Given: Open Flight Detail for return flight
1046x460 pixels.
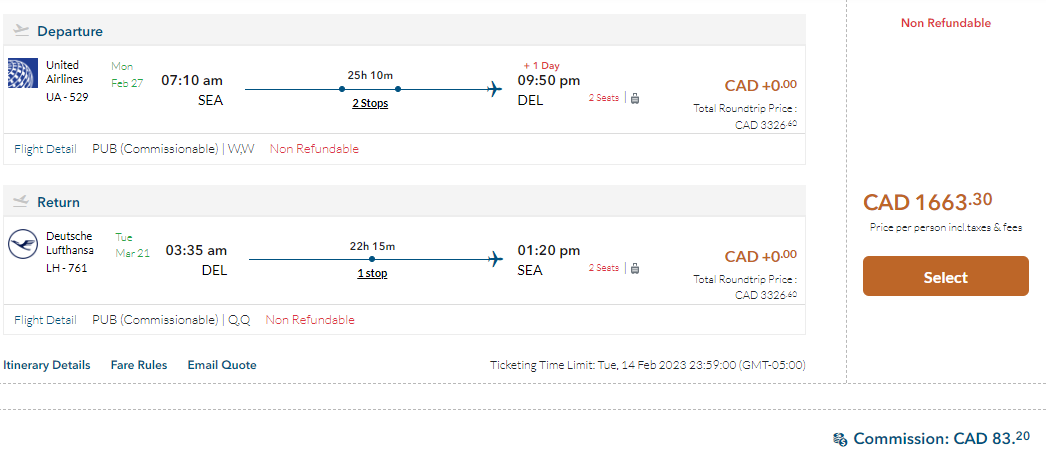Looking at the screenshot, I should point(45,320).
